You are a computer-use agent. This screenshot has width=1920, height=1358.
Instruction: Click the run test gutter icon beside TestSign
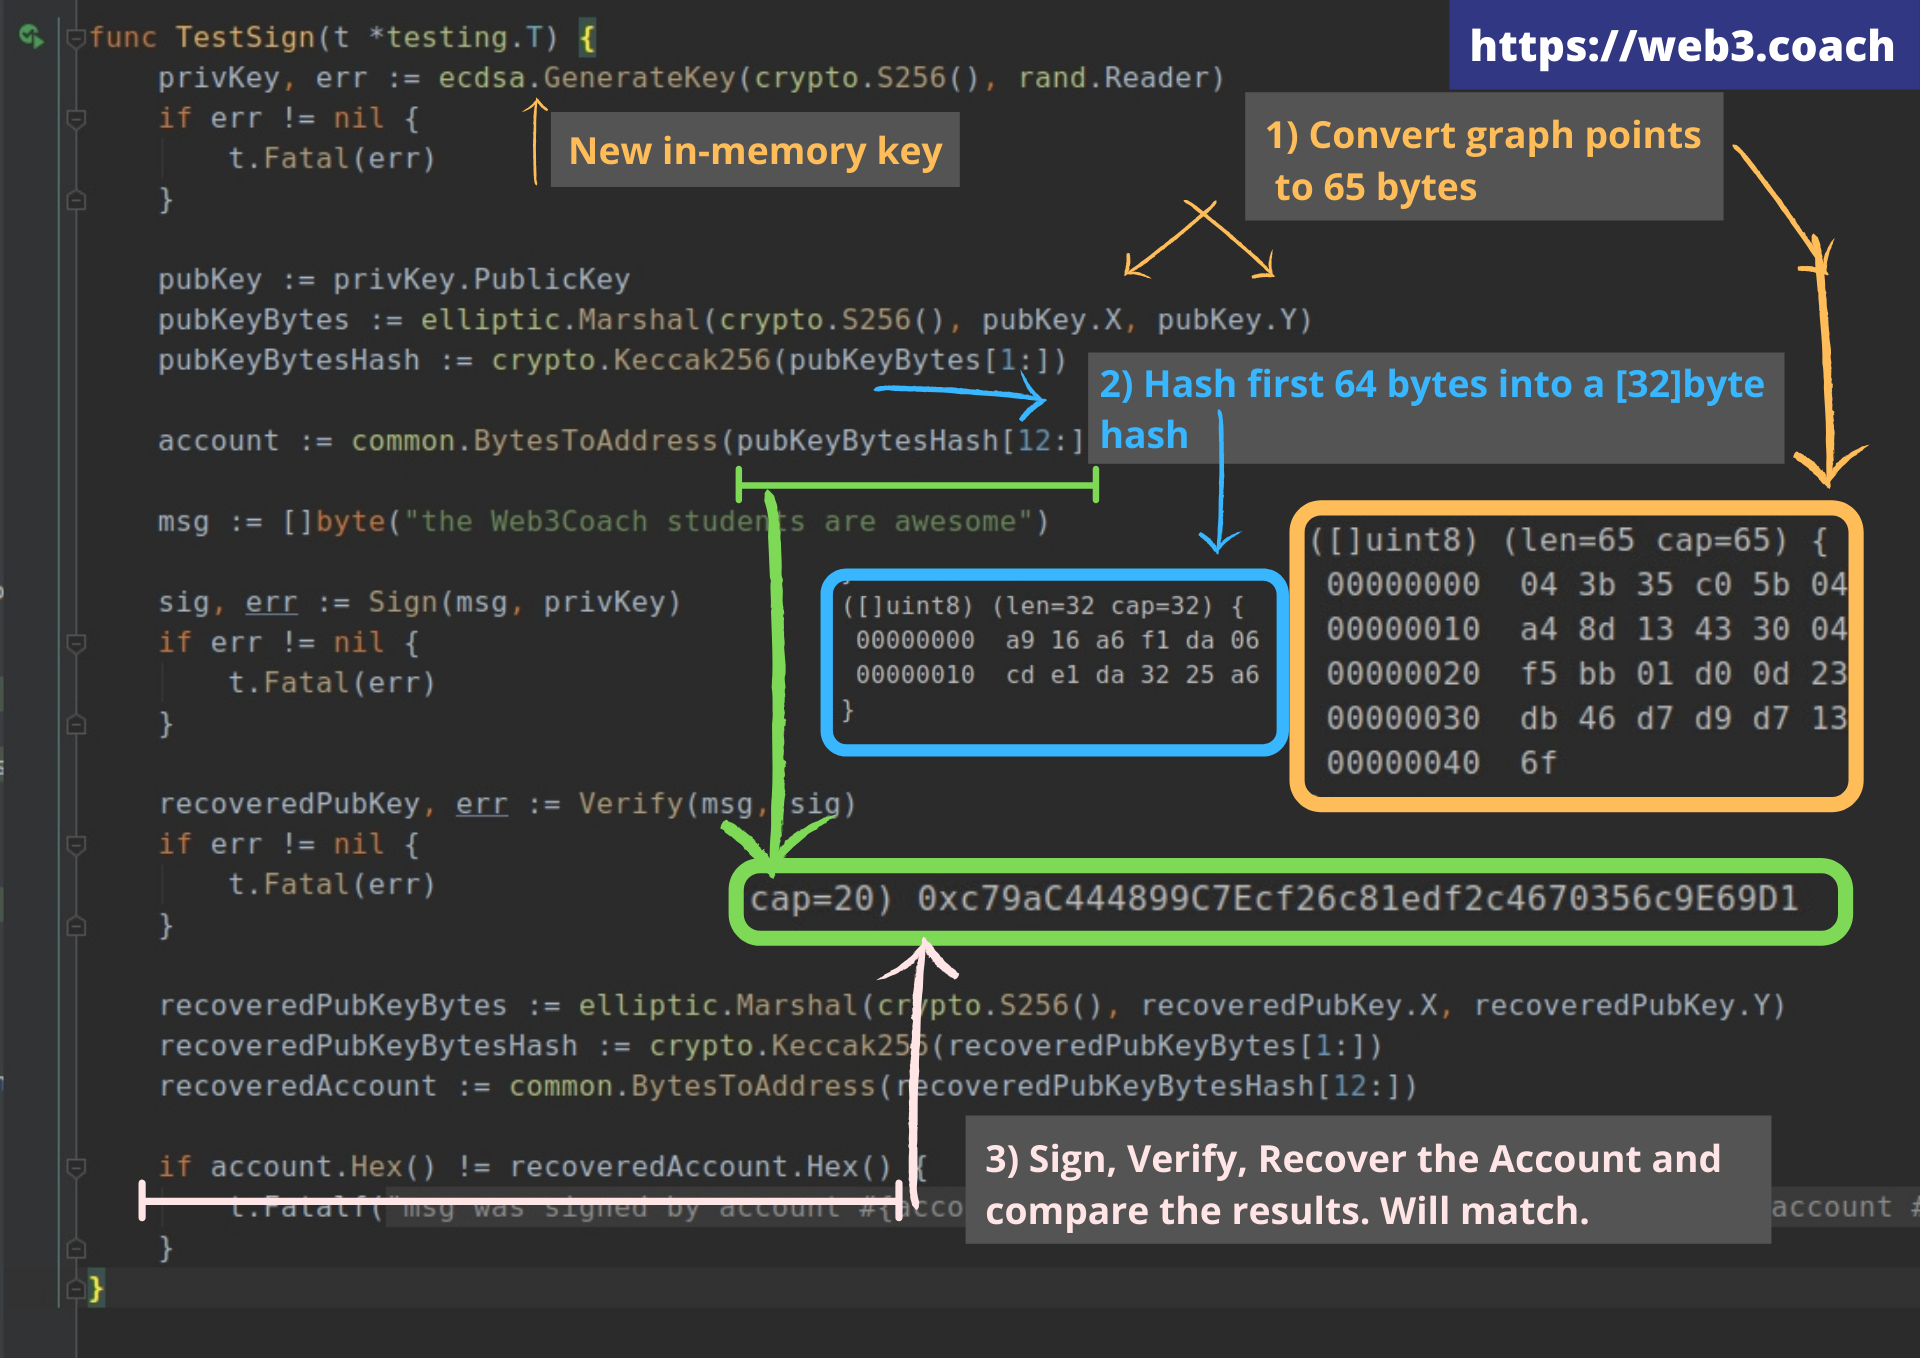(x=30, y=37)
